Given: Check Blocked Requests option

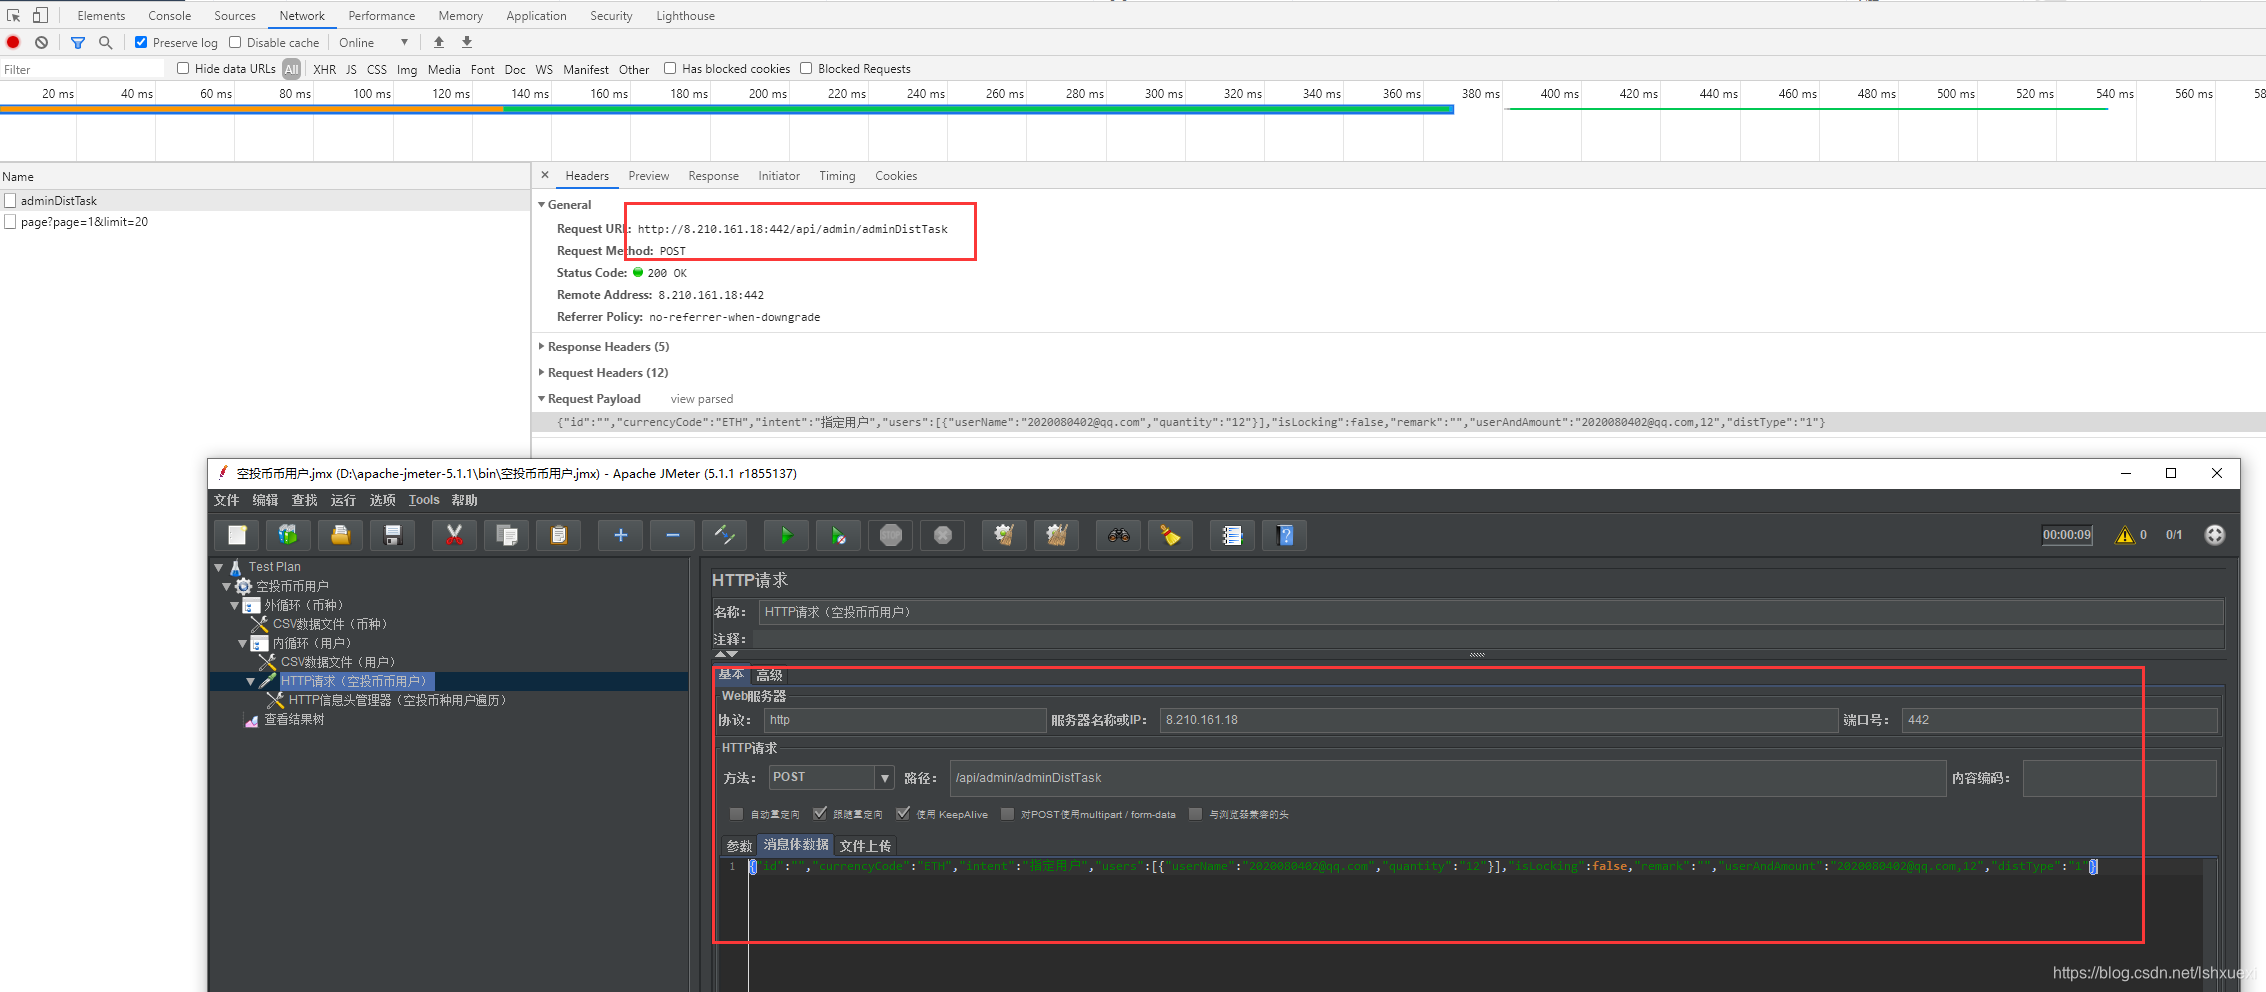Looking at the screenshot, I should click(x=806, y=68).
